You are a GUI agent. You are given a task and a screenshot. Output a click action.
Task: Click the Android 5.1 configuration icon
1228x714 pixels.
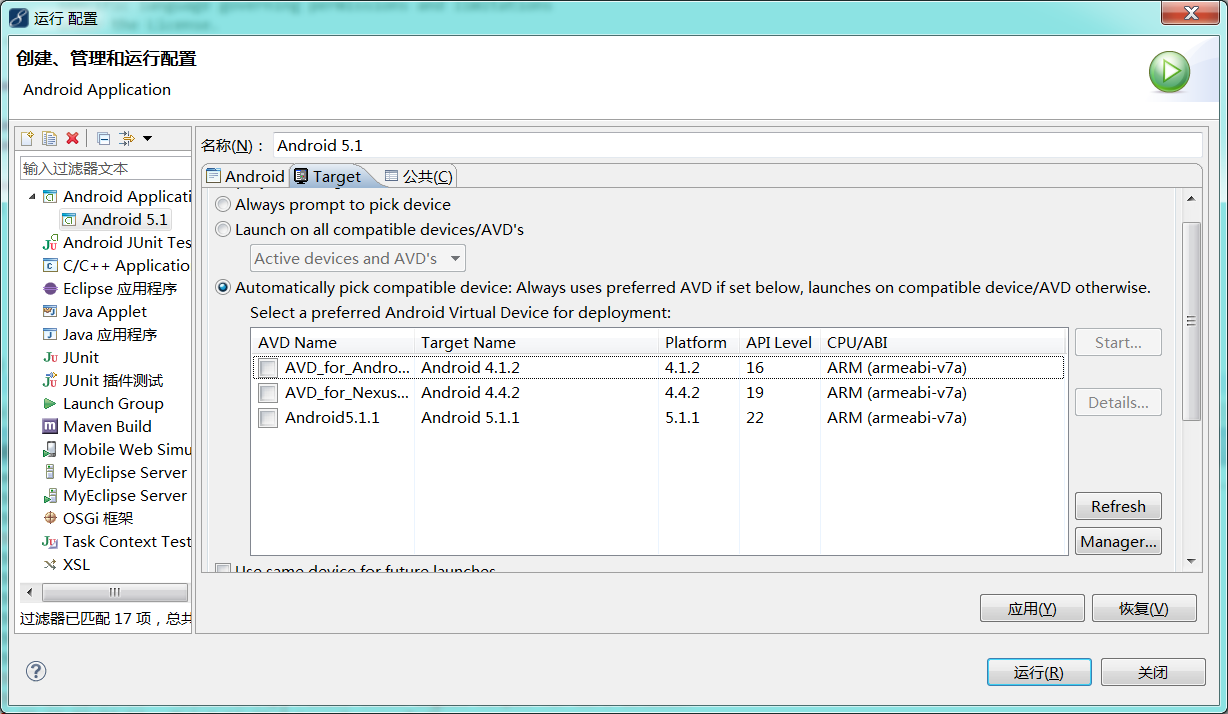pyautogui.click(x=69, y=220)
